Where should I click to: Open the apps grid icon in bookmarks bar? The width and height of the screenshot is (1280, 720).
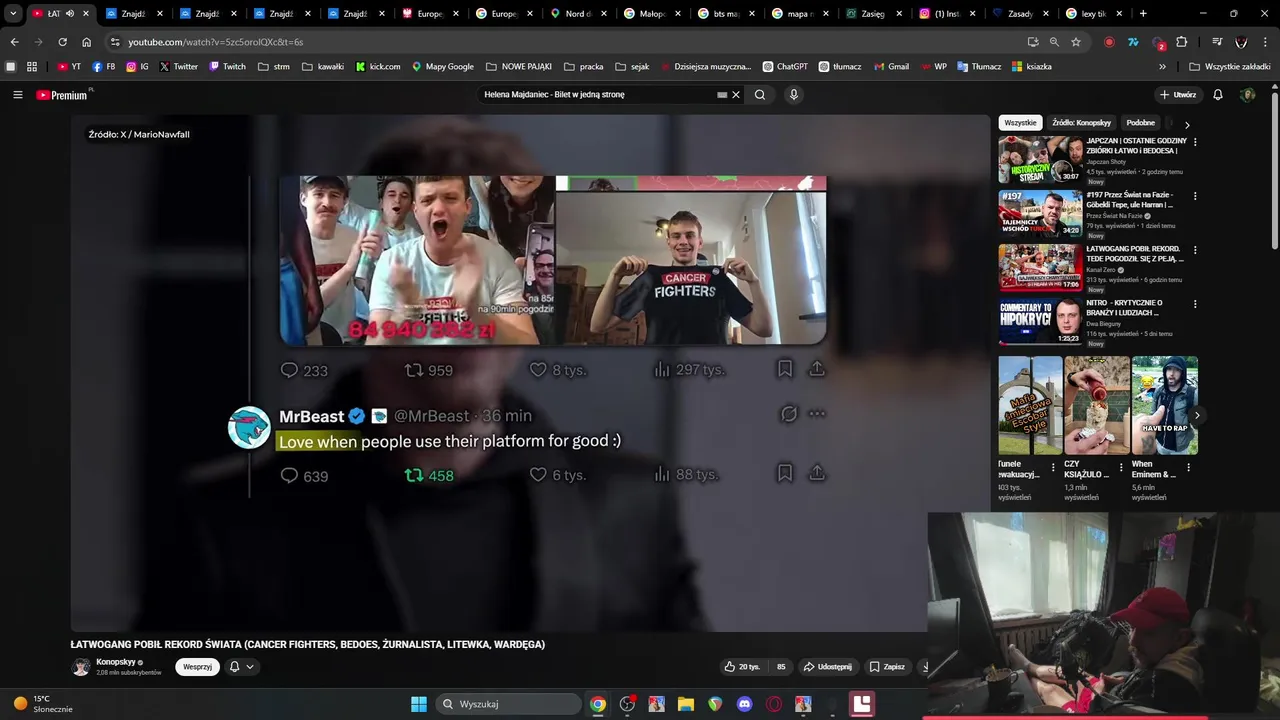point(32,67)
